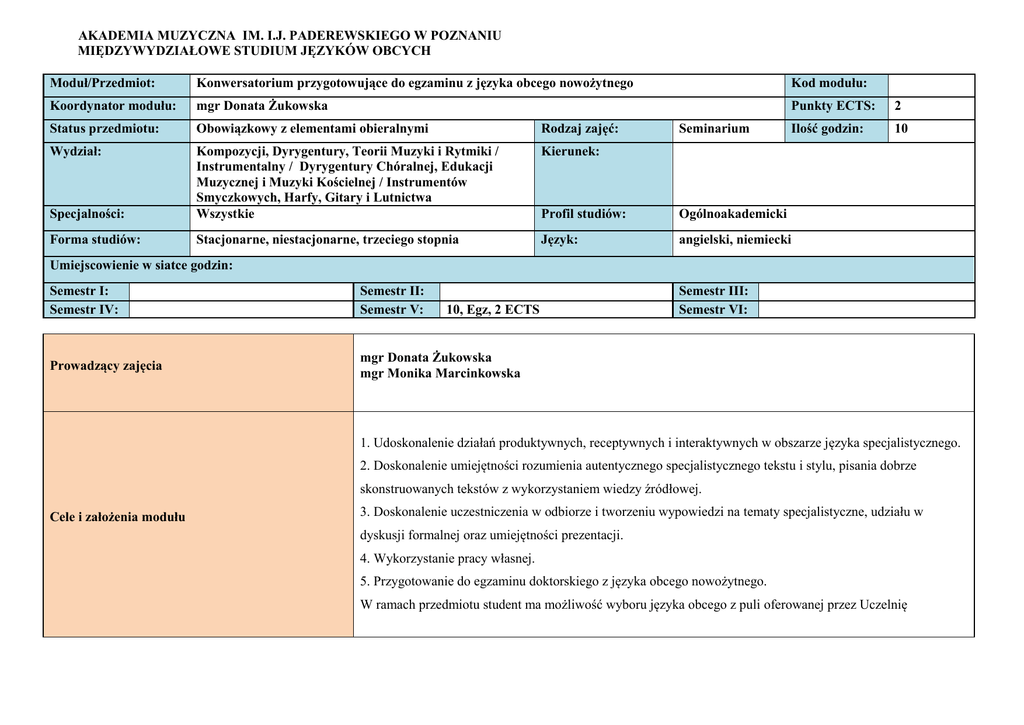The height and width of the screenshot is (725, 1024).
Task: Click the Ilość godzin value '10'
Action: coord(901,129)
